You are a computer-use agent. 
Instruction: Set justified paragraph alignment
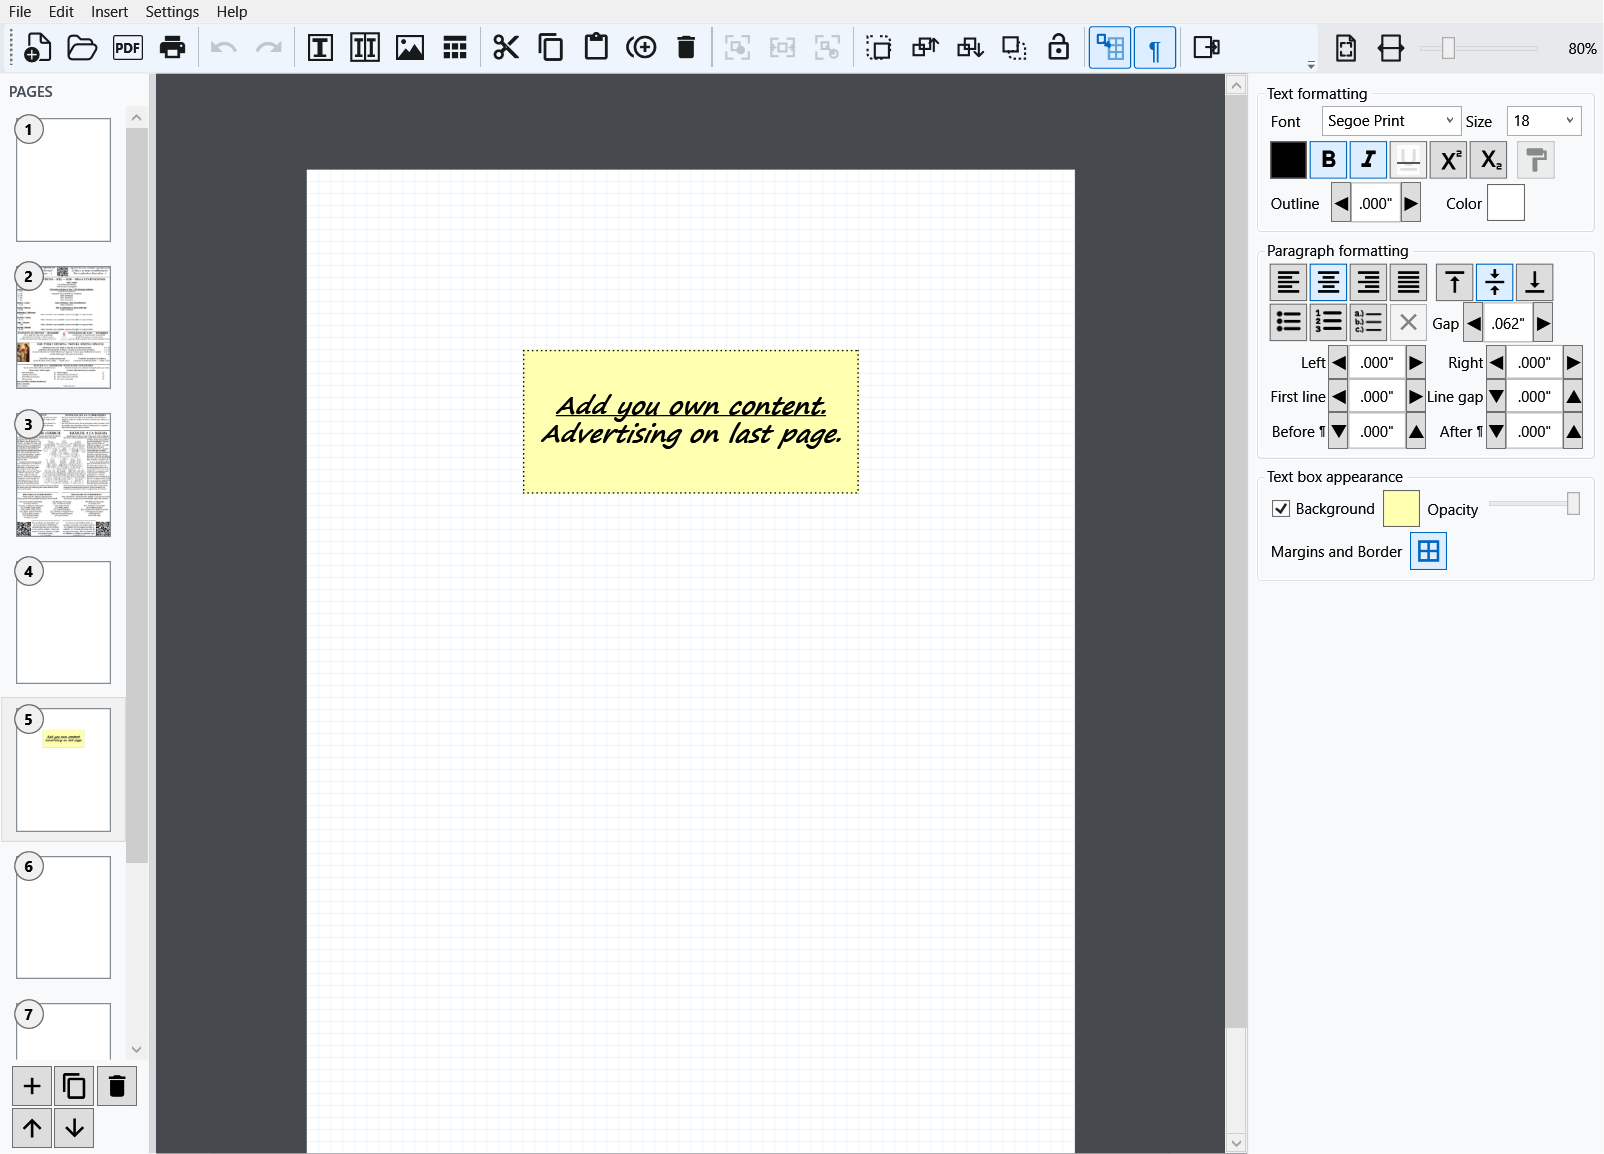(x=1408, y=283)
